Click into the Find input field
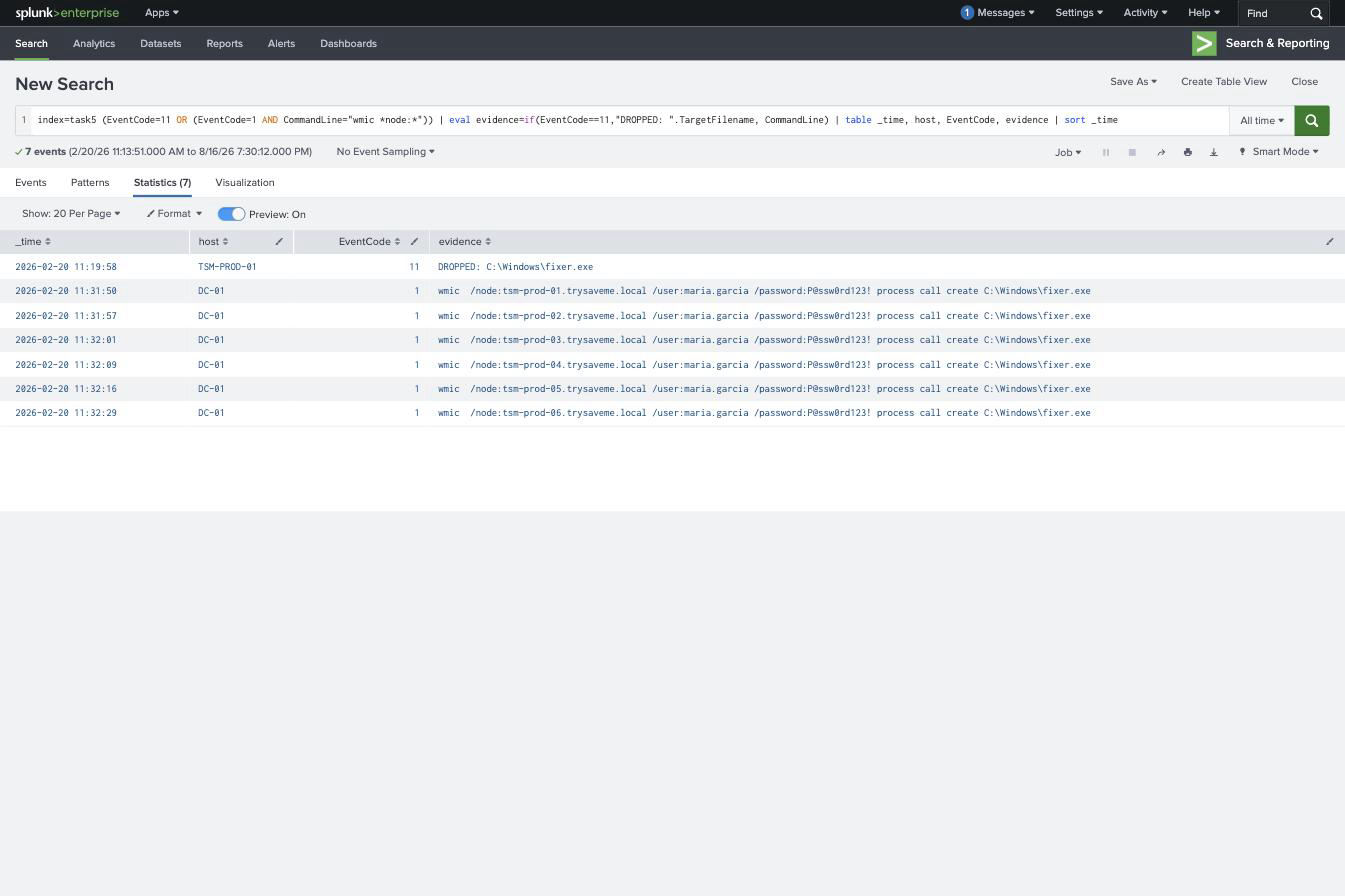The height and width of the screenshot is (896, 1345). tap(1273, 13)
